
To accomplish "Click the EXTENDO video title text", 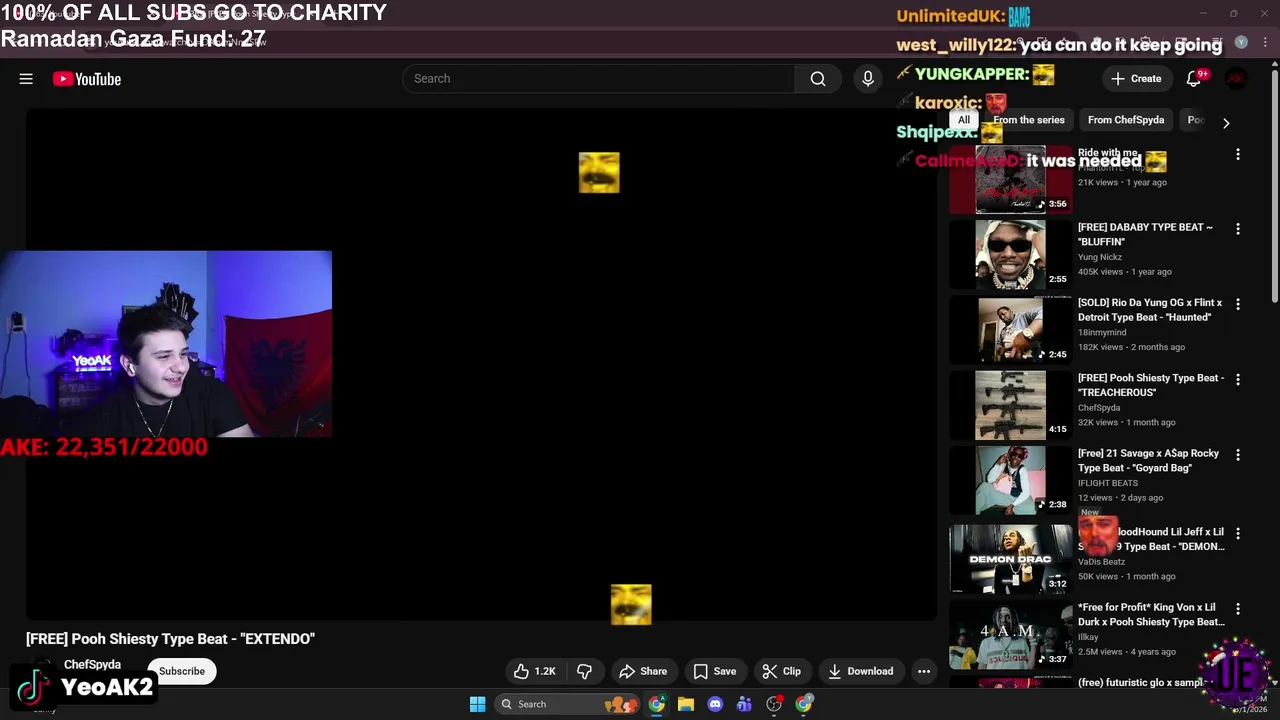I will [x=170, y=638].
